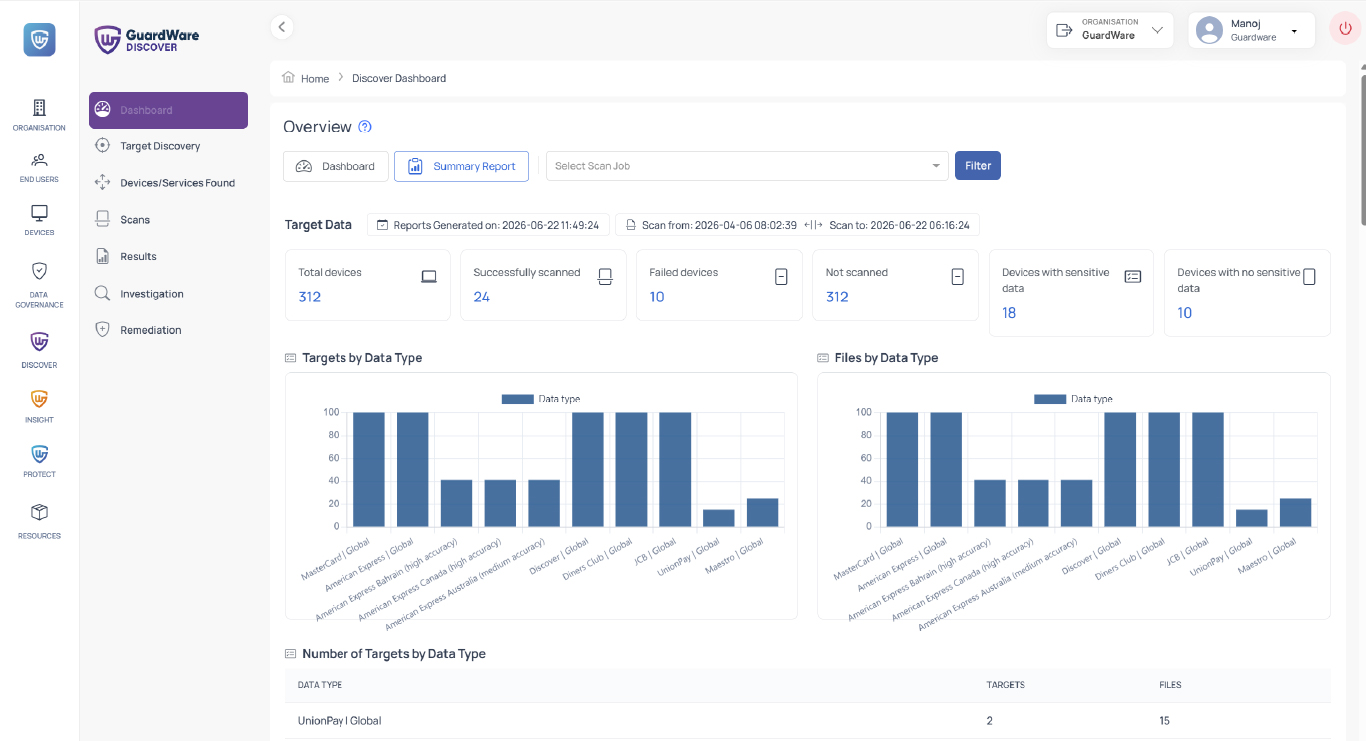Image resolution: width=1366 pixels, height=741 pixels.
Task: Open the Overview help question icon
Action: [x=365, y=127]
